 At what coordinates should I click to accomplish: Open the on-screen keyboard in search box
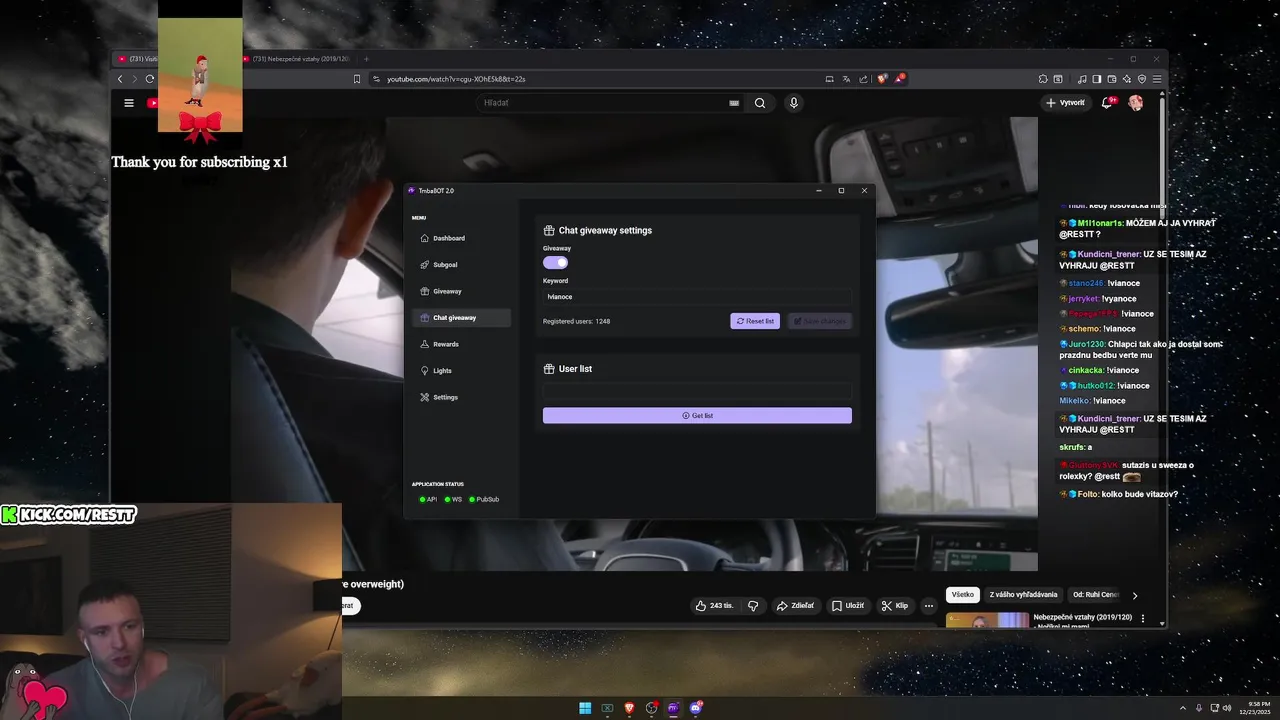(734, 103)
